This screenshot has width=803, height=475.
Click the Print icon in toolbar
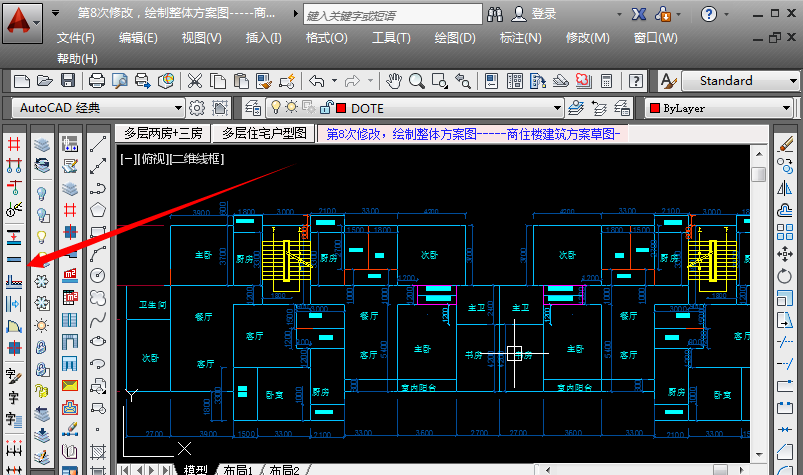96,81
